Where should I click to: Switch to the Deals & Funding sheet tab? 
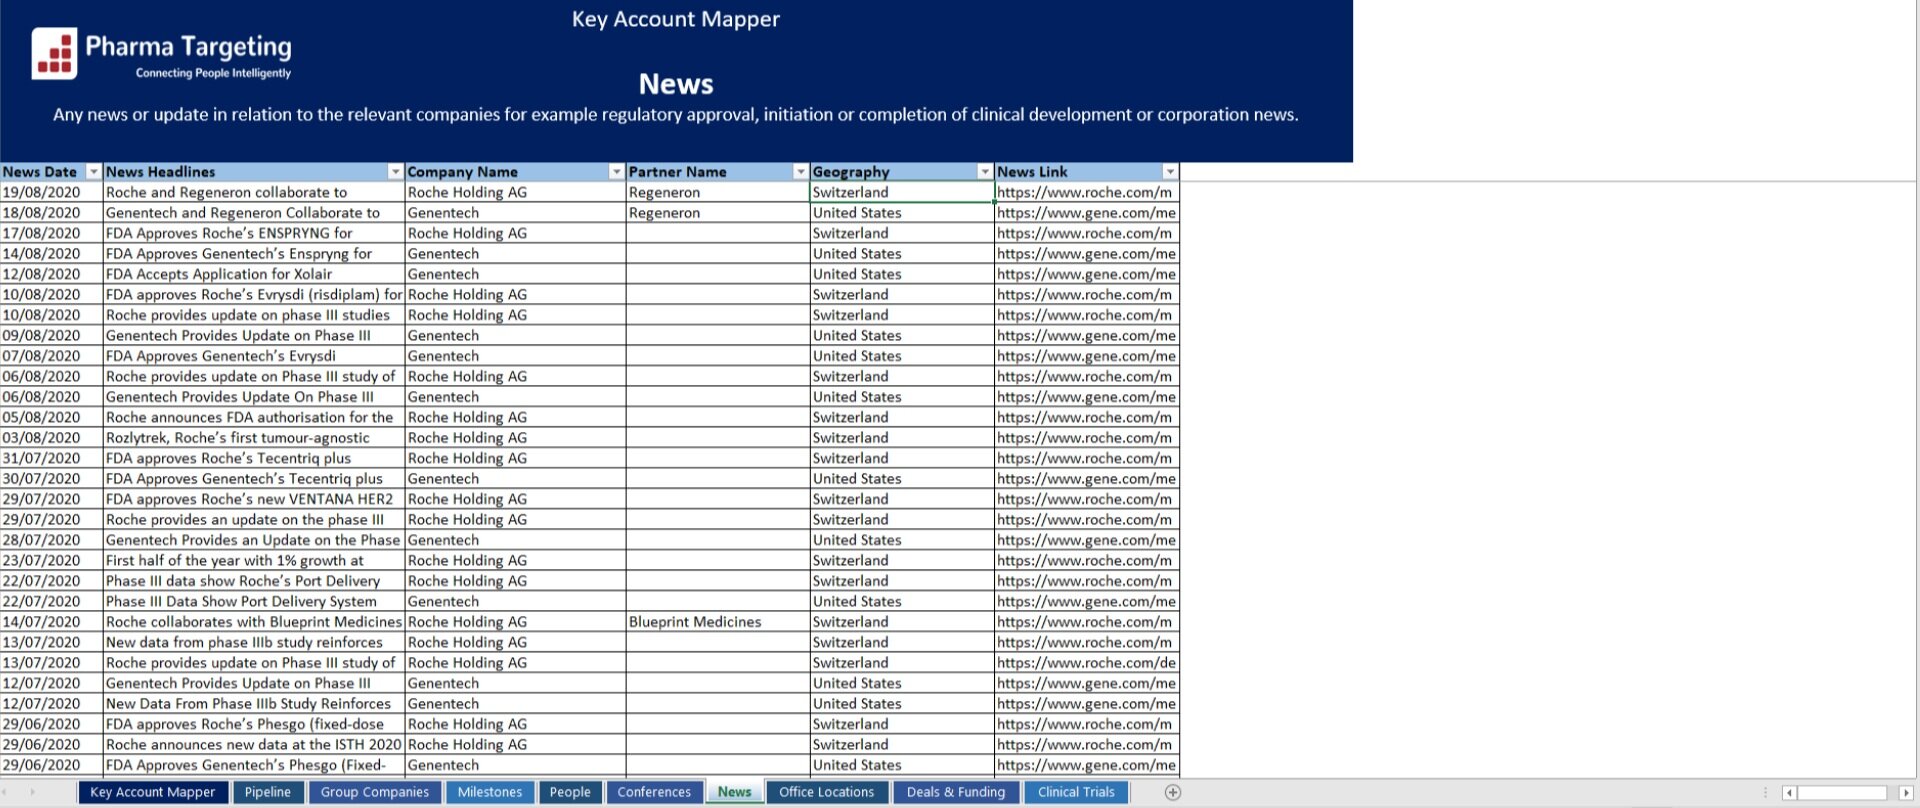[x=956, y=792]
